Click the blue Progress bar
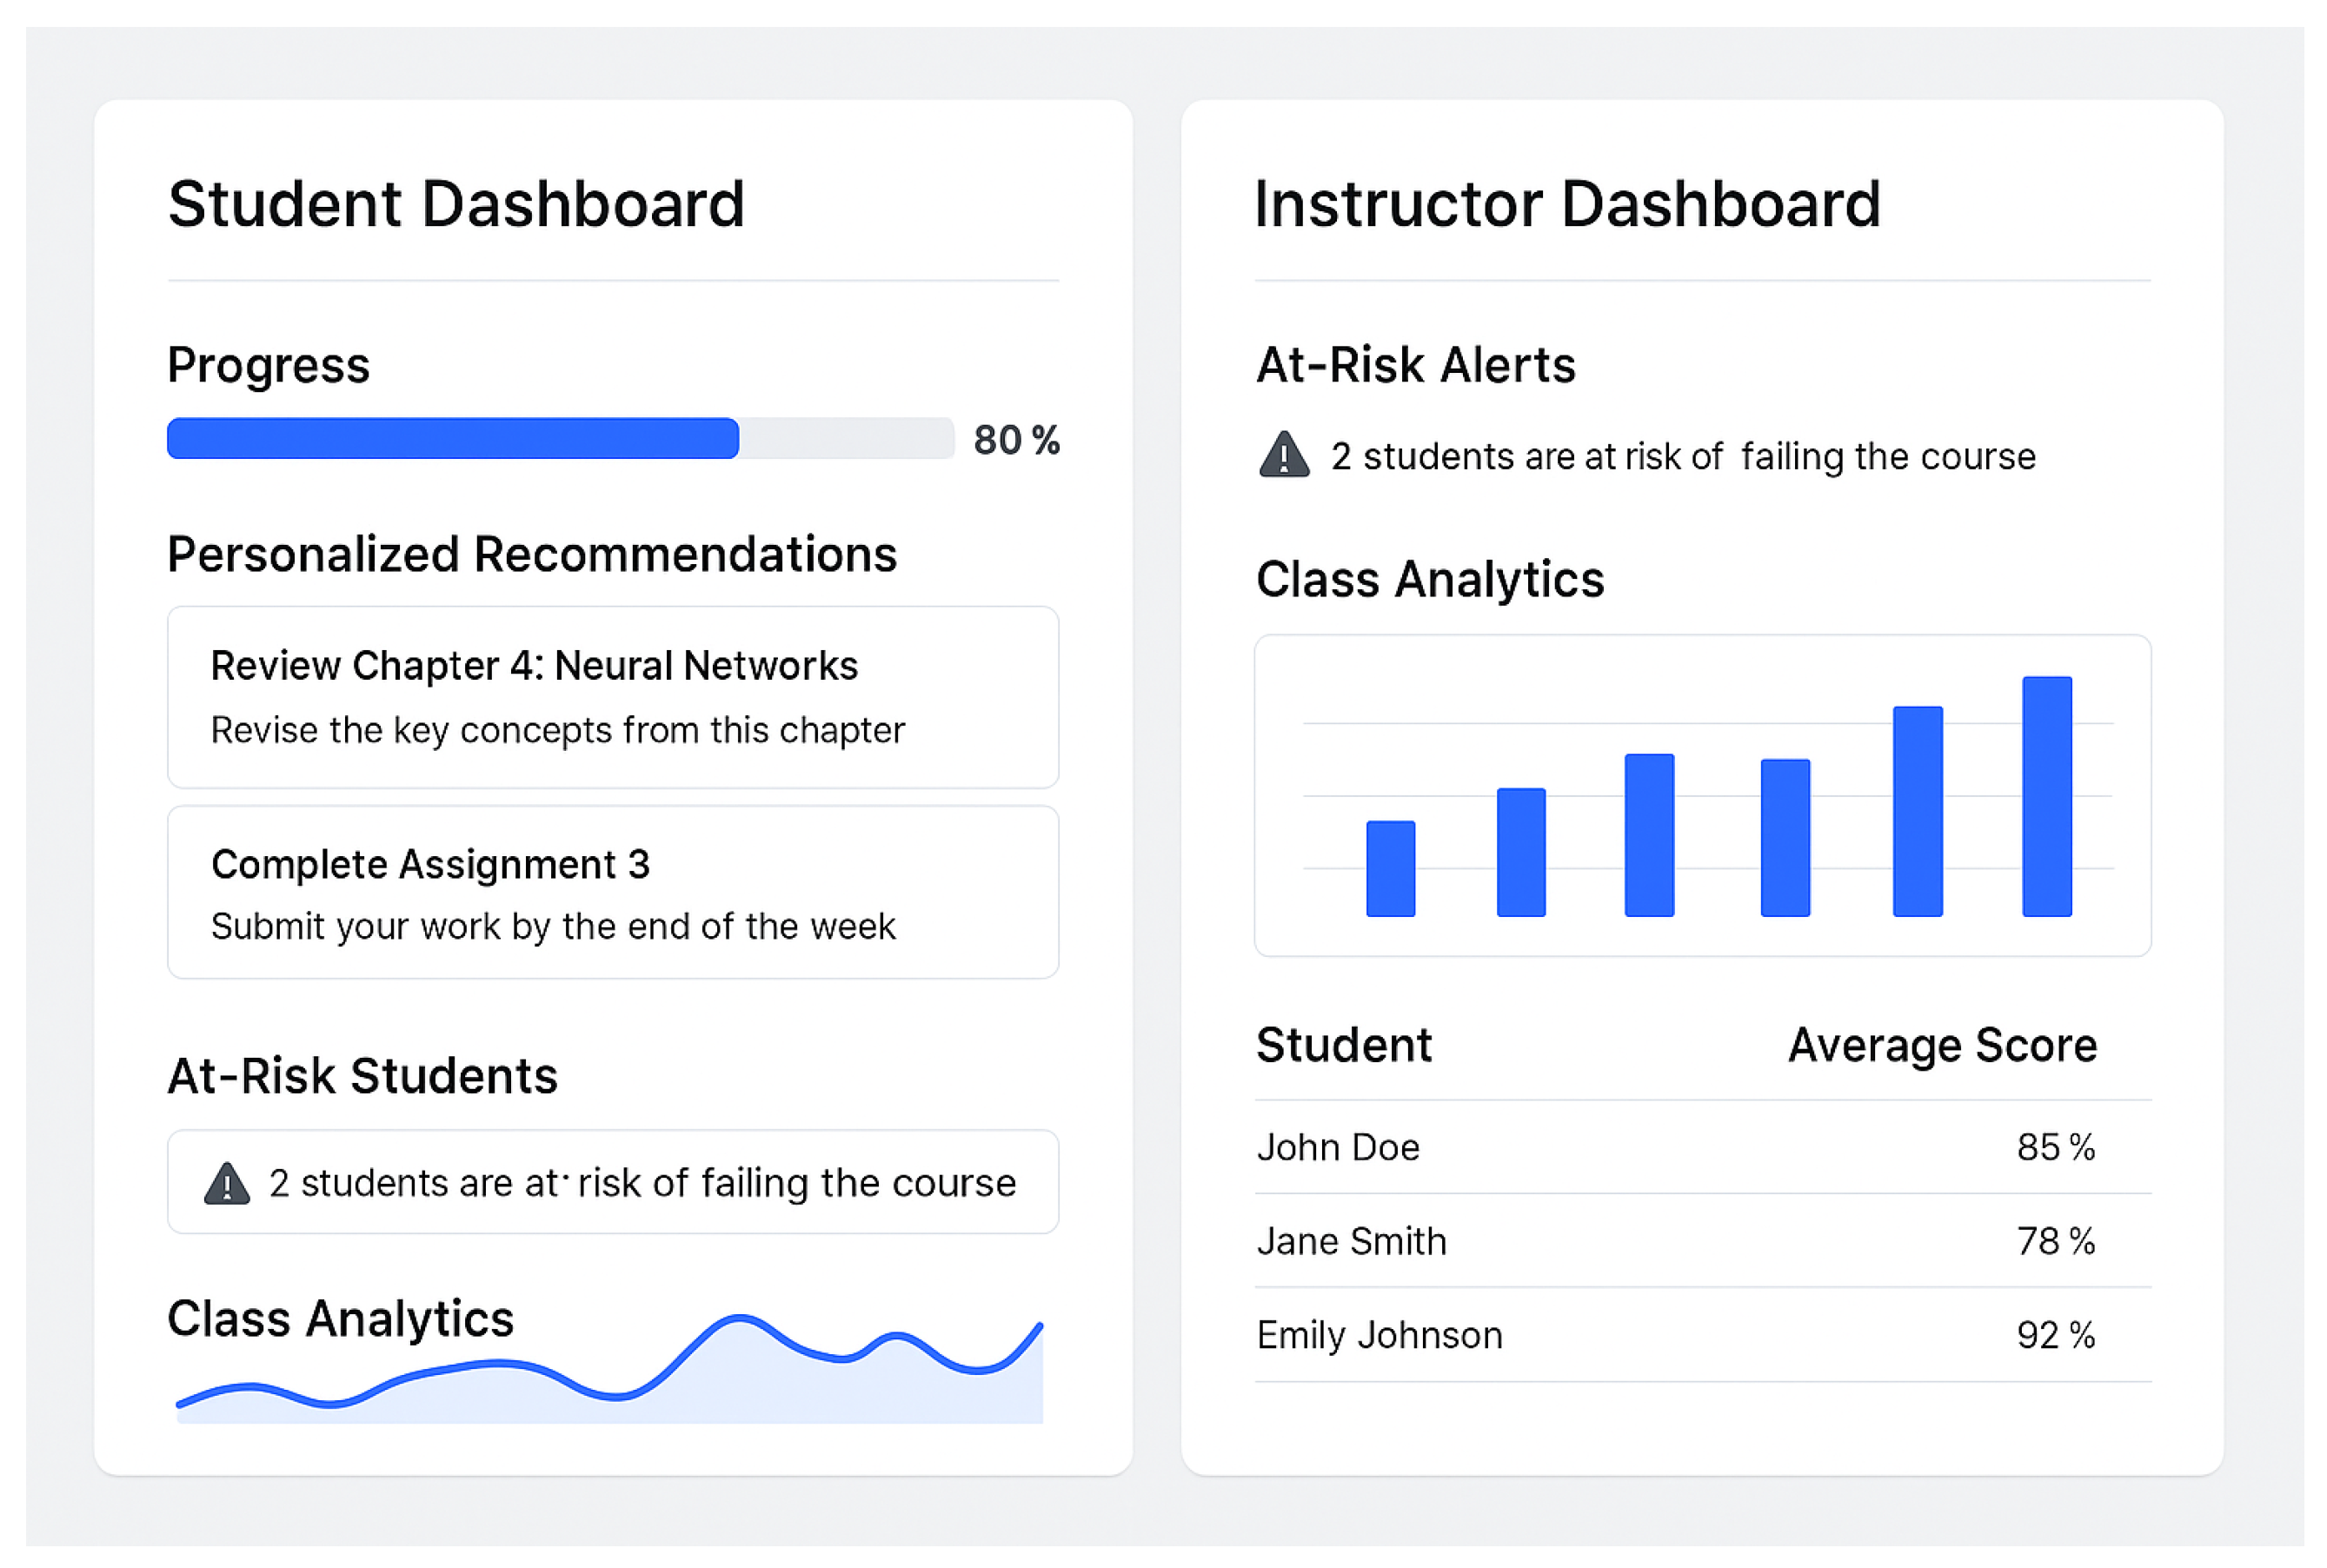 click(453, 439)
